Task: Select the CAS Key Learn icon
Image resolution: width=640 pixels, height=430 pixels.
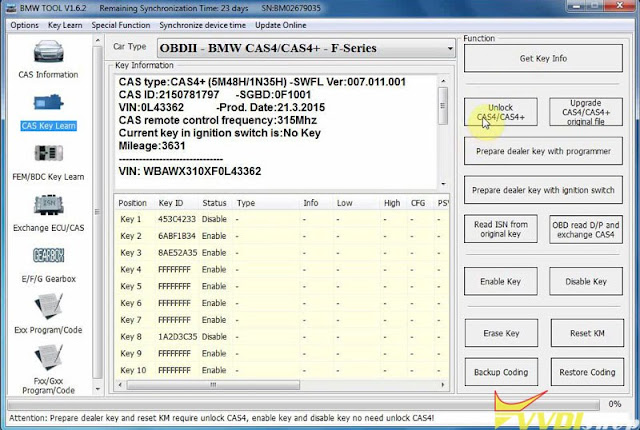Action: coord(48,103)
